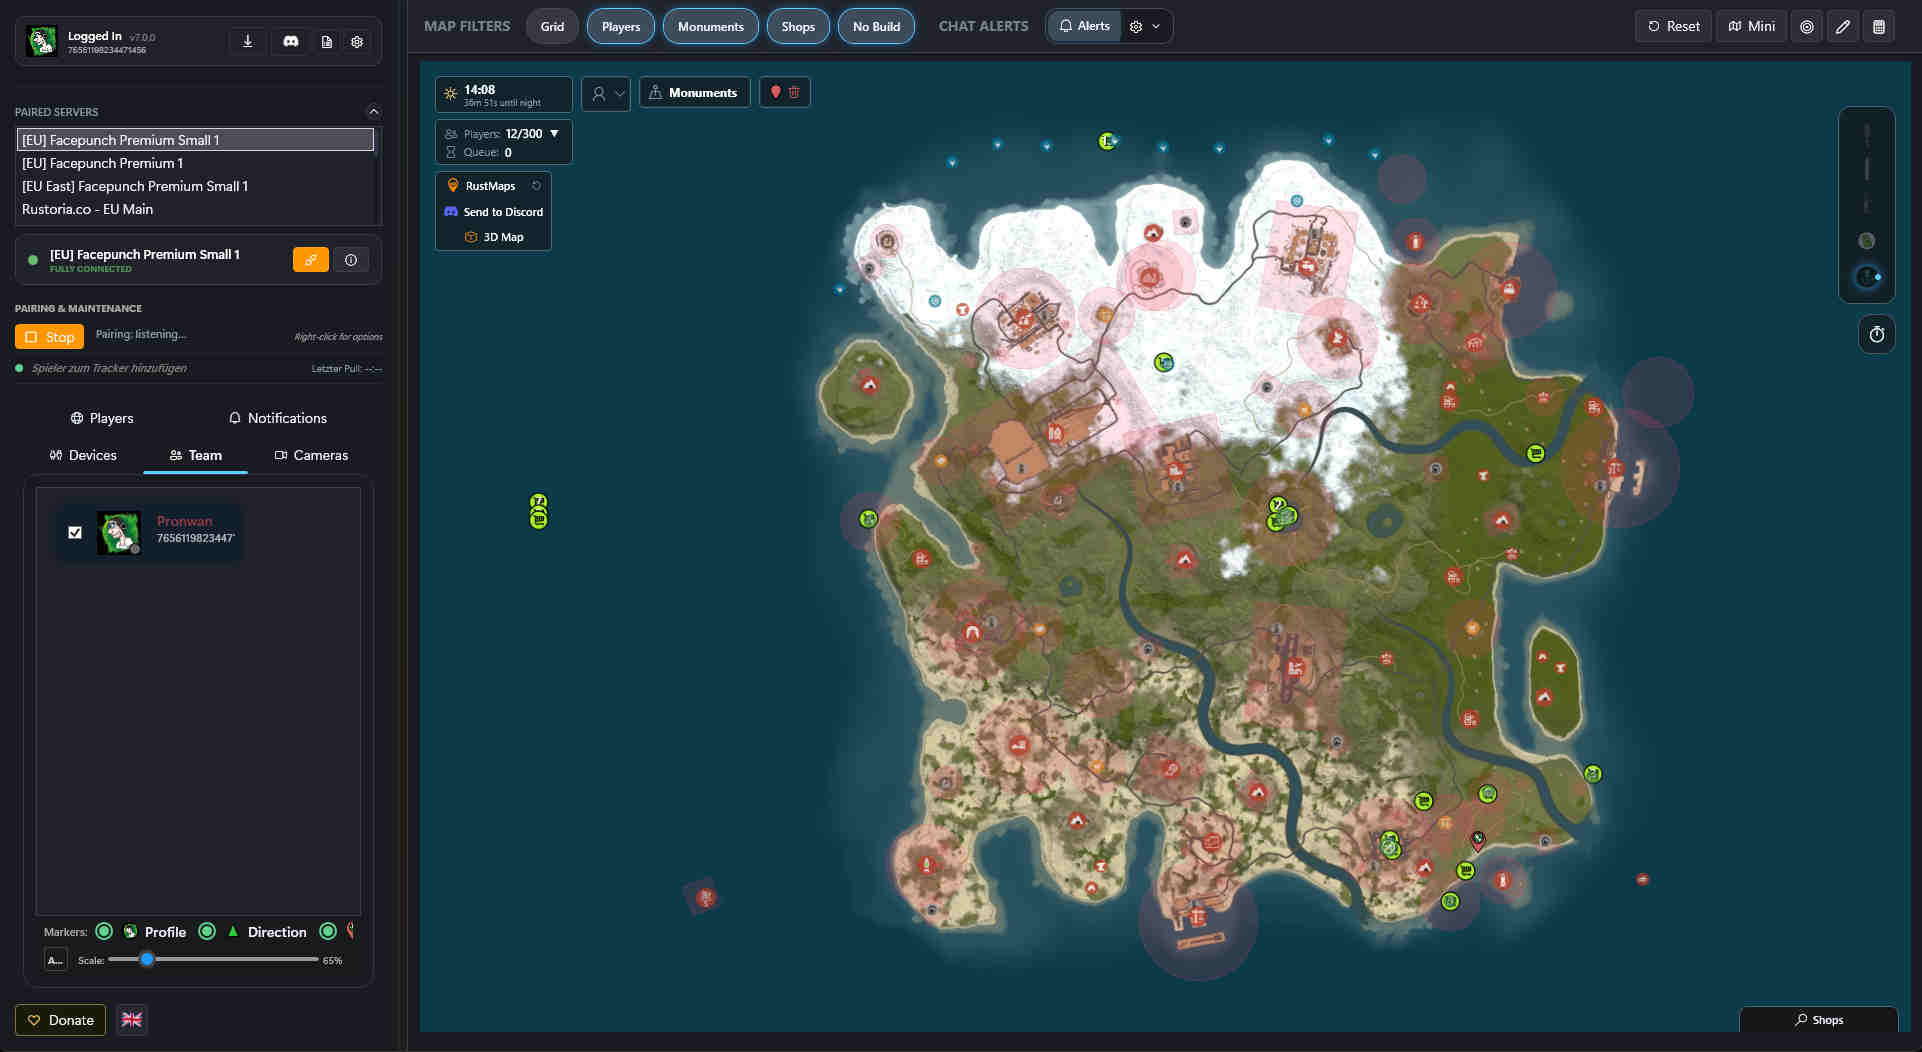Click the logged-in user avatar
Image resolution: width=1922 pixels, height=1052 pixels.
click(41, 41)
